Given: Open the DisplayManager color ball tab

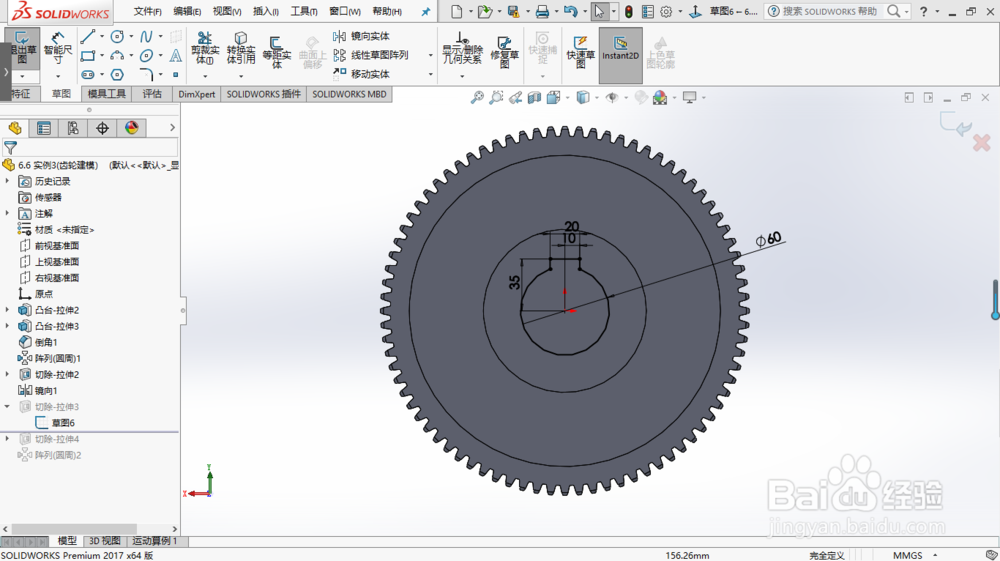Looking at the screenshot, I should point(131,128).
